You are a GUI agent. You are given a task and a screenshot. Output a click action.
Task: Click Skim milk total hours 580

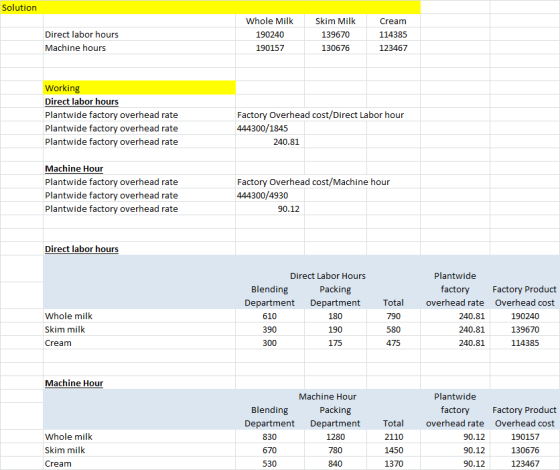(x=393, y=330)
